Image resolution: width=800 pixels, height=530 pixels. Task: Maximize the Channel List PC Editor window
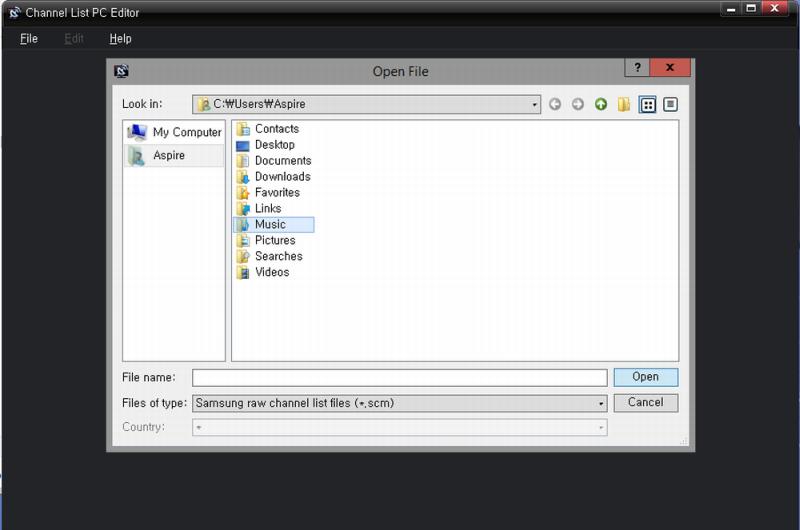(751, 9)
